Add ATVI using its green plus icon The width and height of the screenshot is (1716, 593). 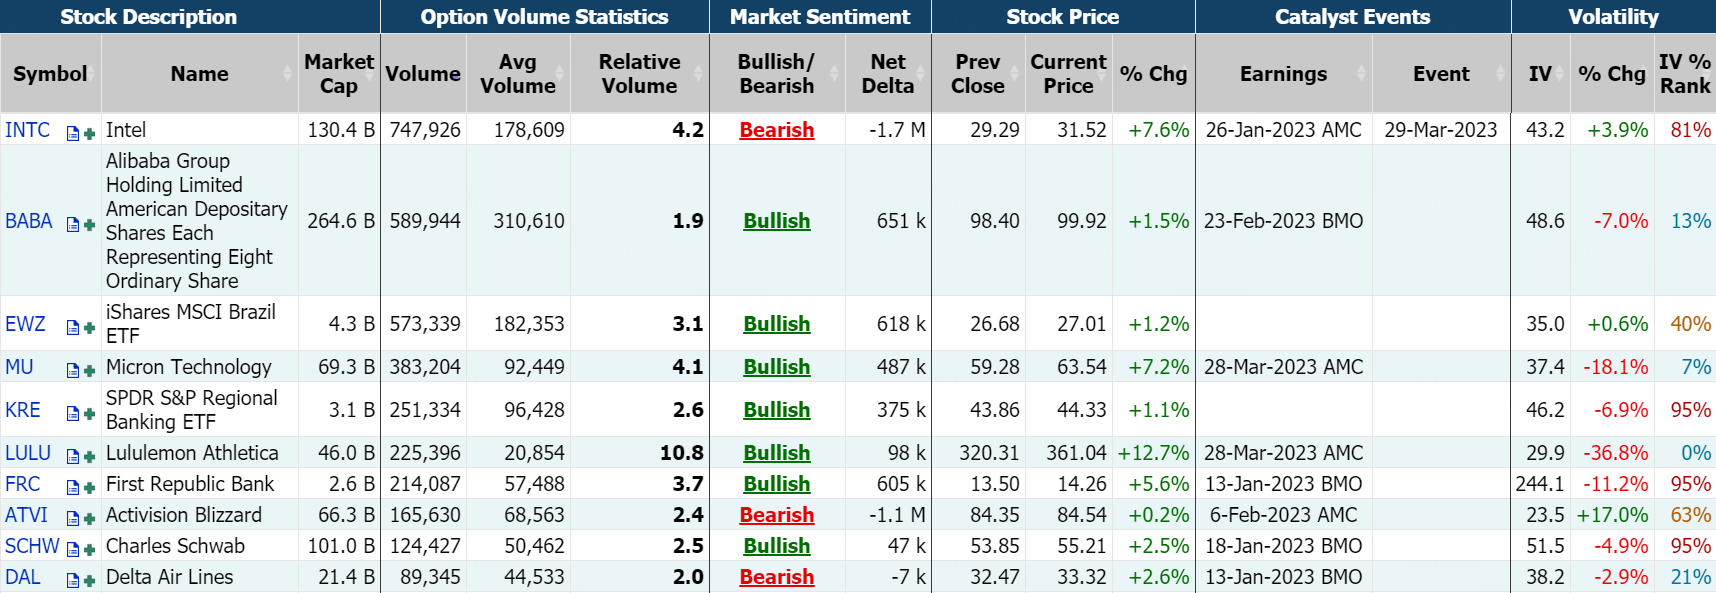pyautogui.click(x=89, y=518)
